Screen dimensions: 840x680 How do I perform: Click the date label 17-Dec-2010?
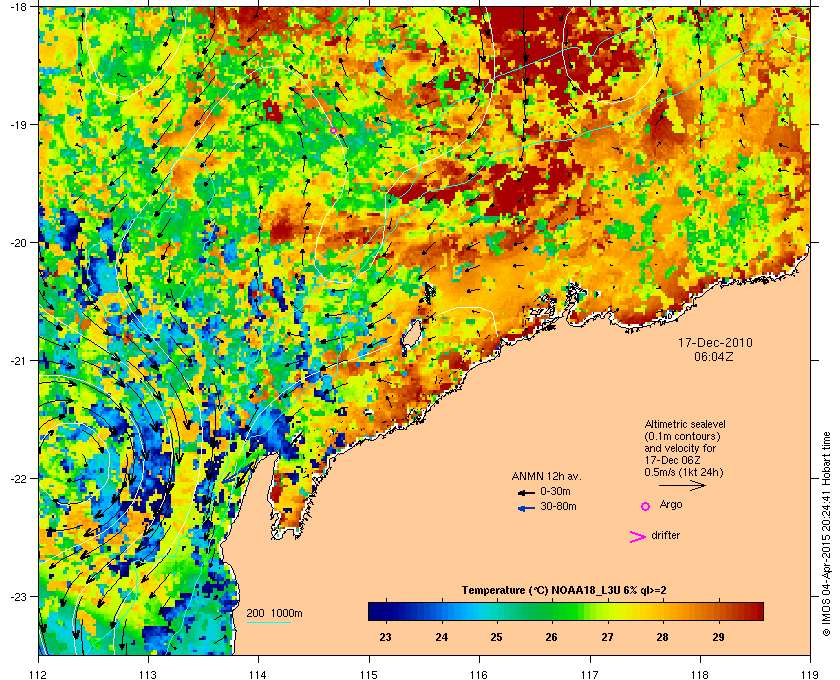[715, 343]
